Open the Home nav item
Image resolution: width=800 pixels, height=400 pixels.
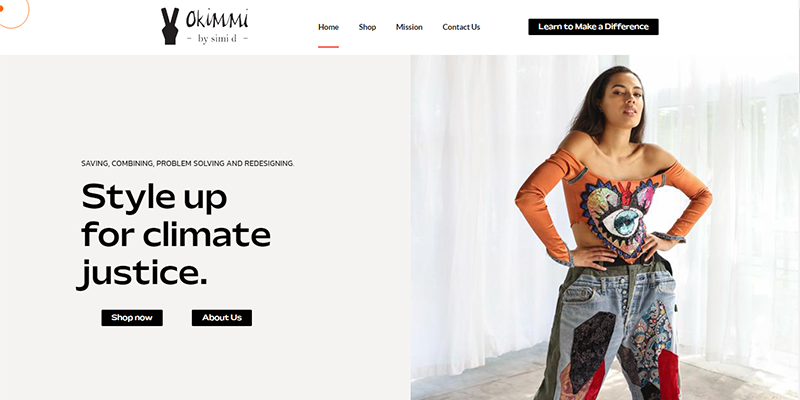click(x=328, y=27)
